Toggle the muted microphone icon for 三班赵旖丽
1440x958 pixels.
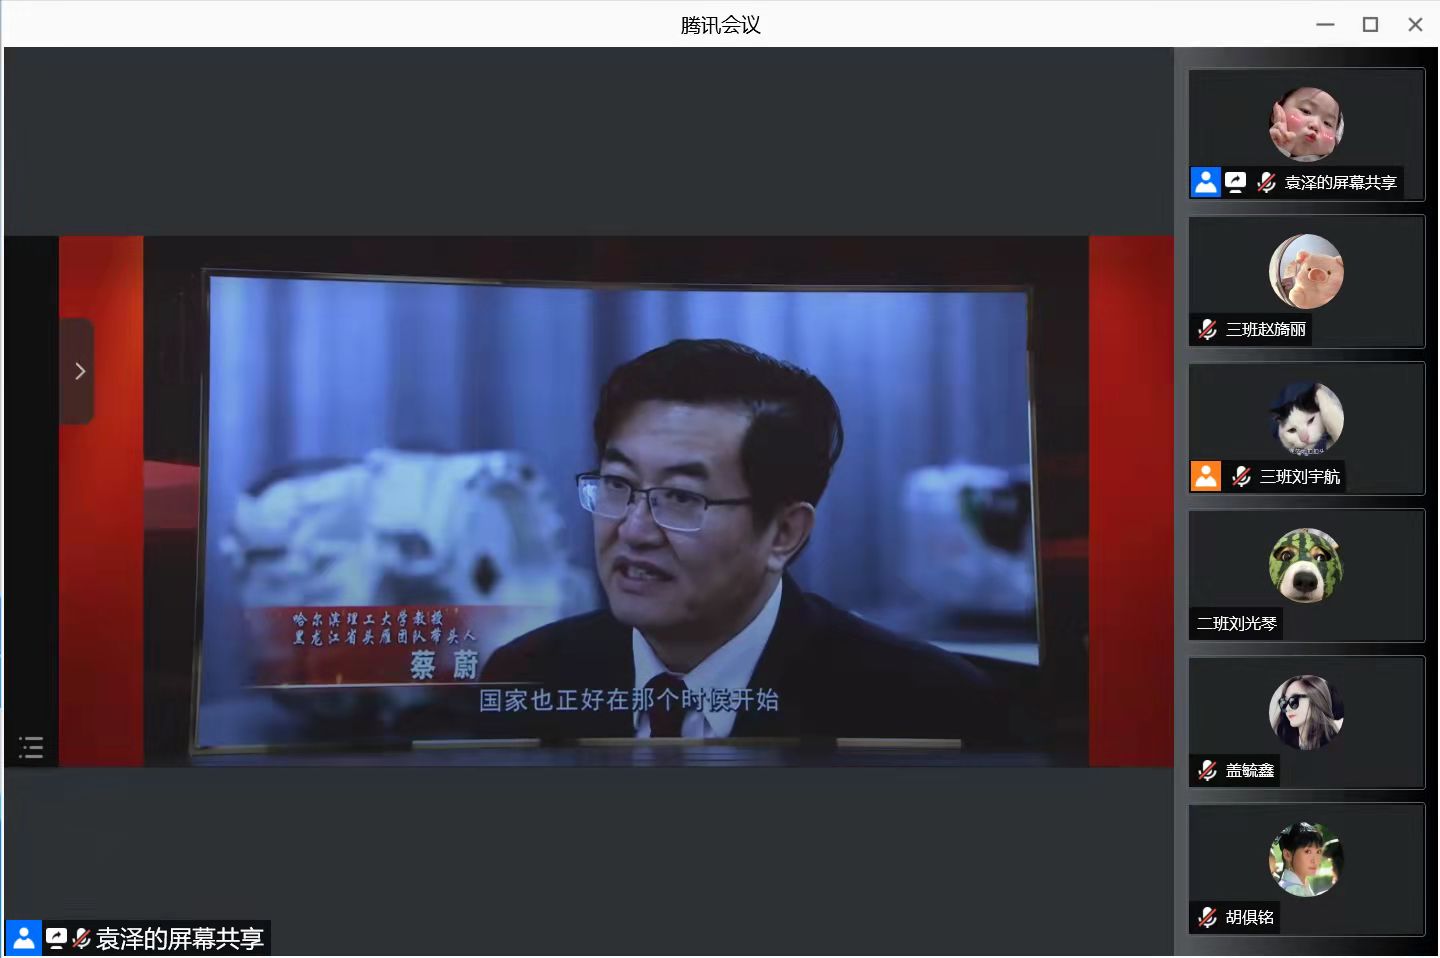pos(1208,329)
